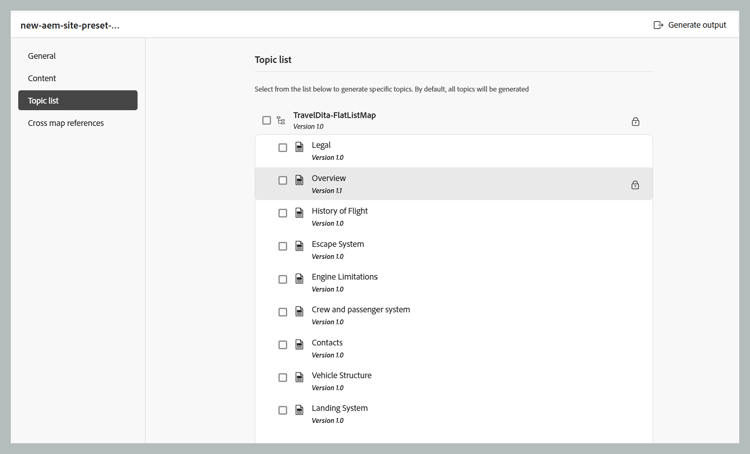Click the Landing System document icon
Viewport: 750px width, 454px height.
pyautogui.click(x=299, y=410)
